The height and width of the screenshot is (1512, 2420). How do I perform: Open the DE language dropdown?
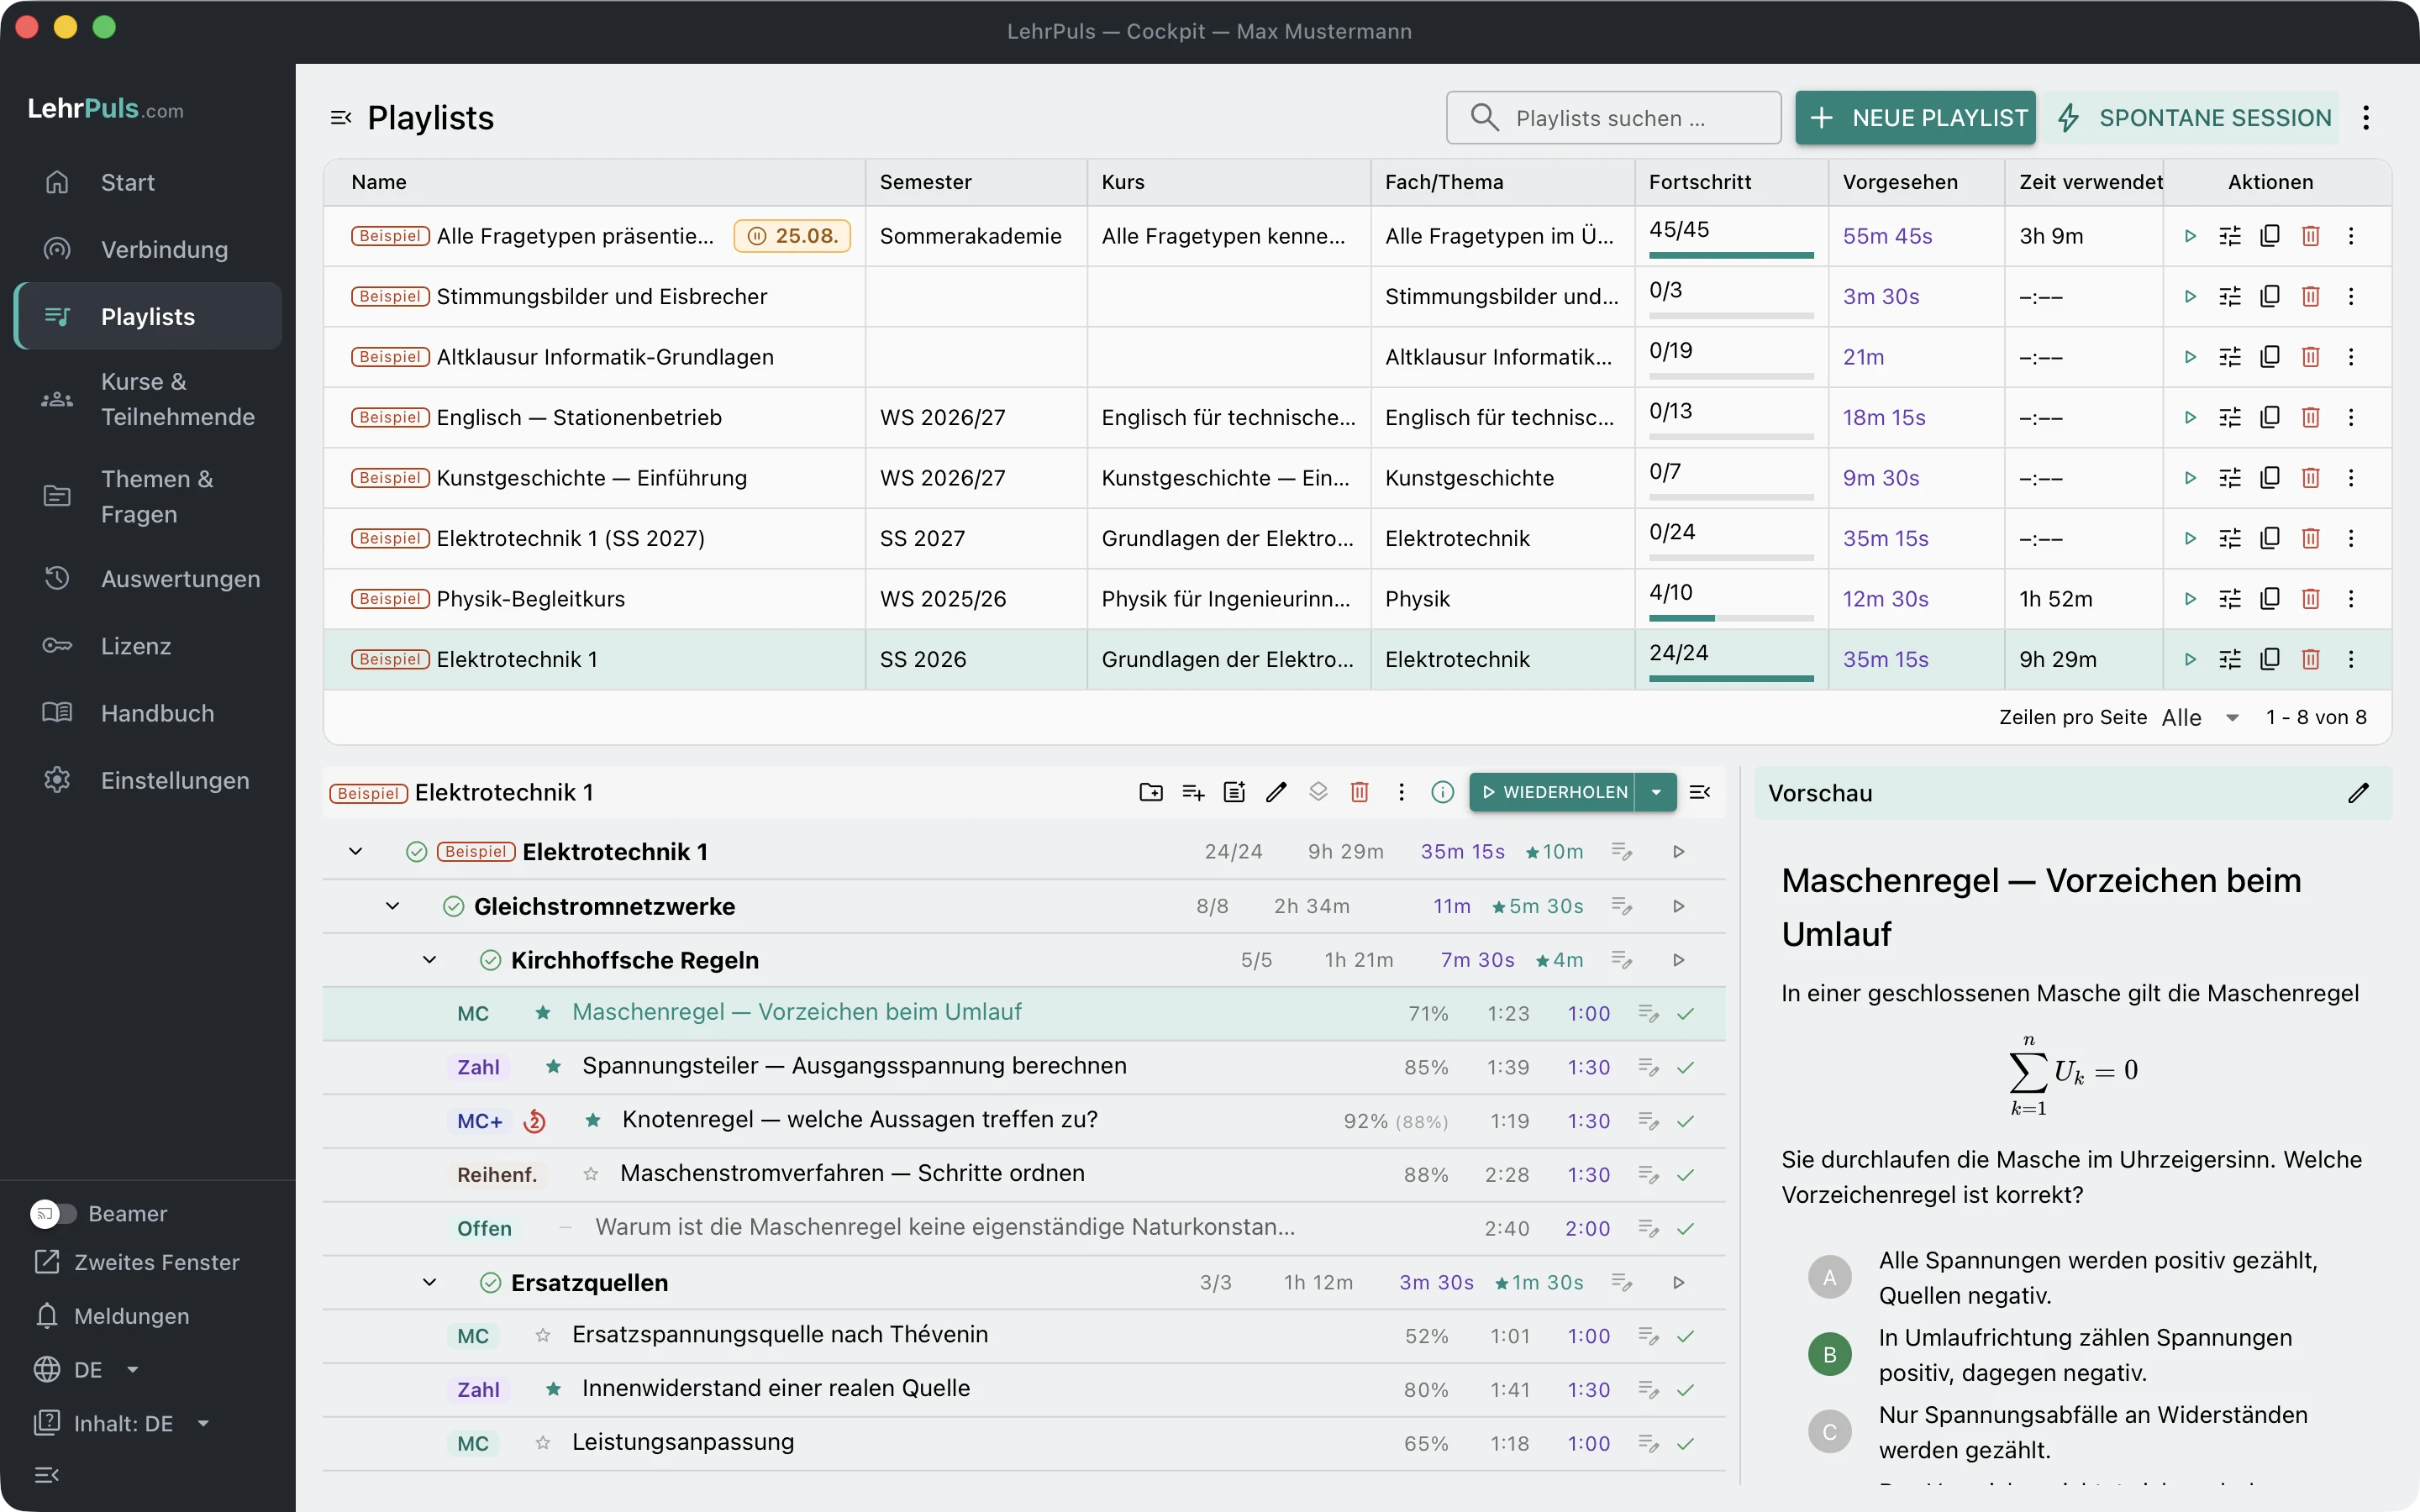tap(87, 1370)
